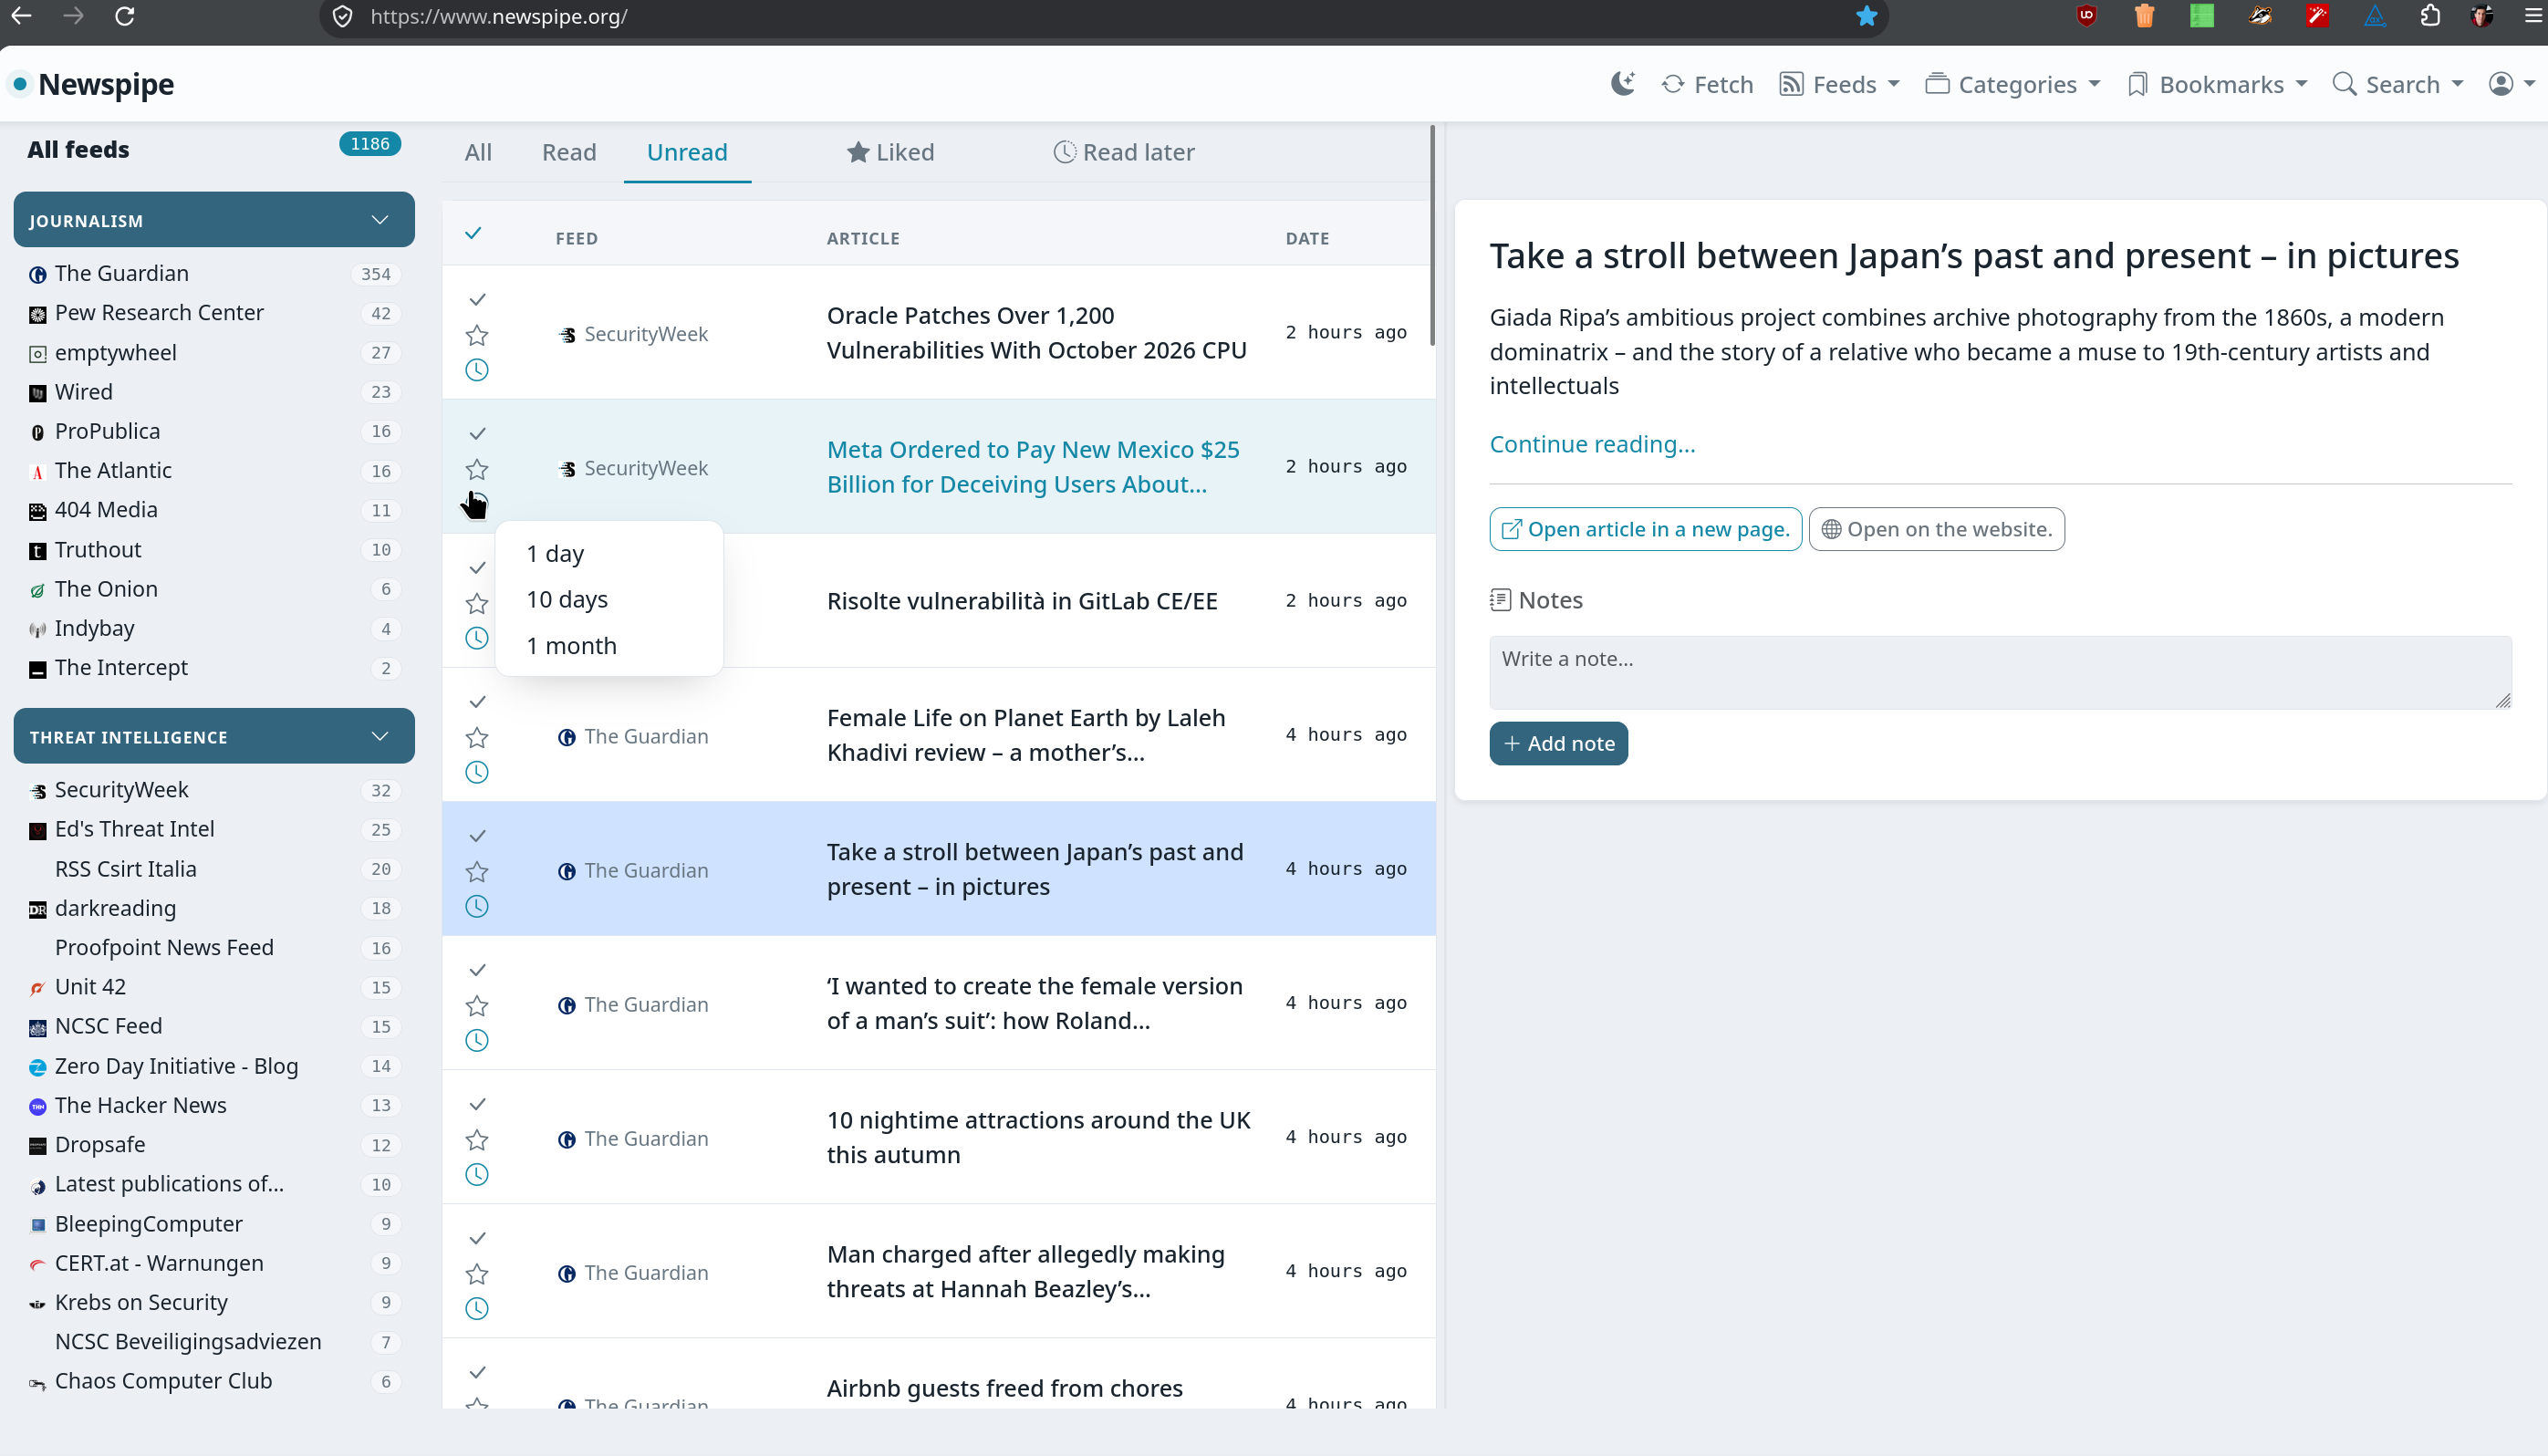The image size is (2548, 1456).
Task: Choose 1 day from read later menu
Action: point(609,553)
